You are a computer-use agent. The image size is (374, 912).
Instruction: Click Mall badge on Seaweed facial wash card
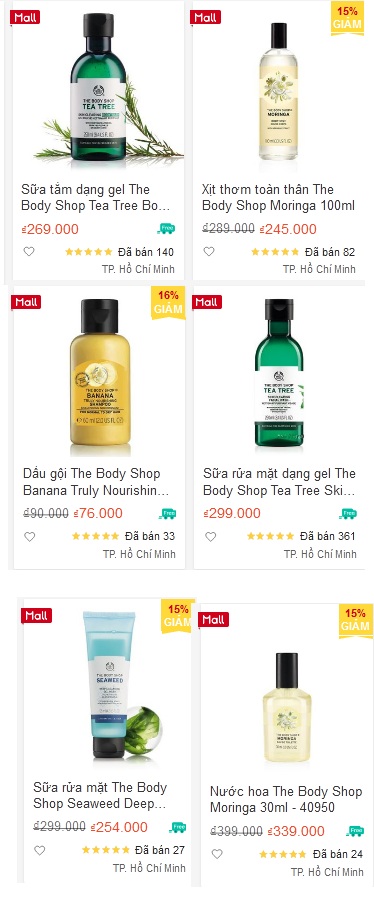click(x=37, y=615)
